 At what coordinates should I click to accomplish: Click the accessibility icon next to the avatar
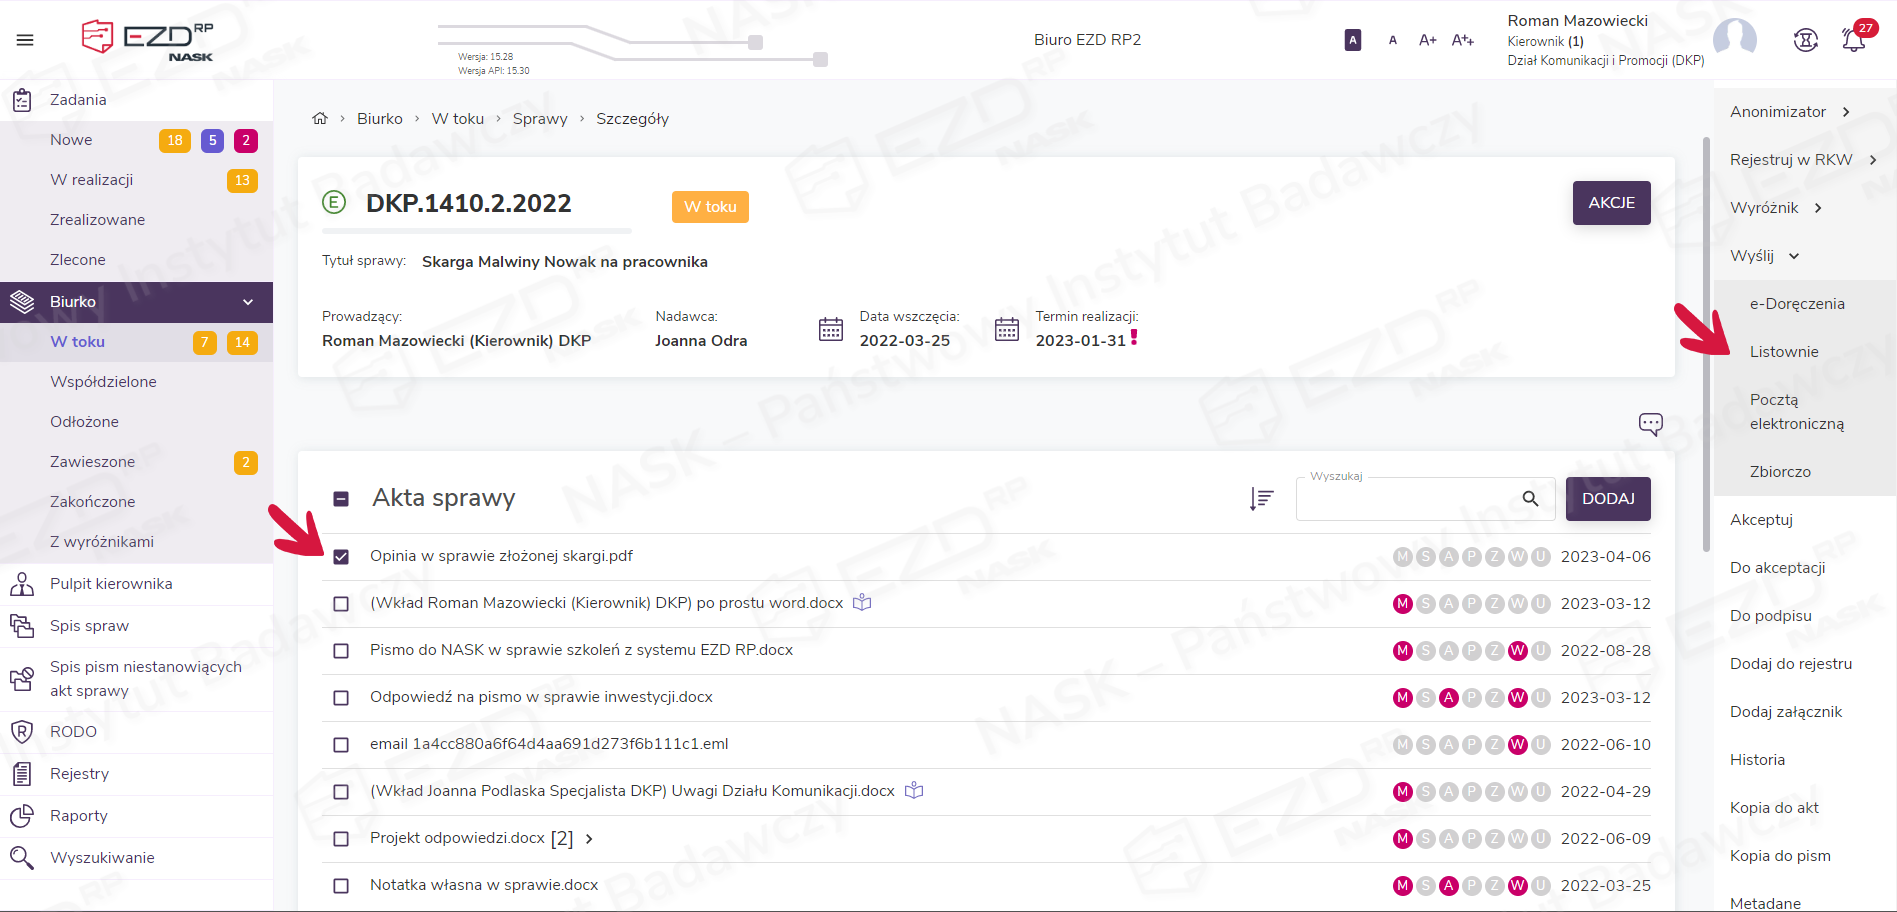1805,40
